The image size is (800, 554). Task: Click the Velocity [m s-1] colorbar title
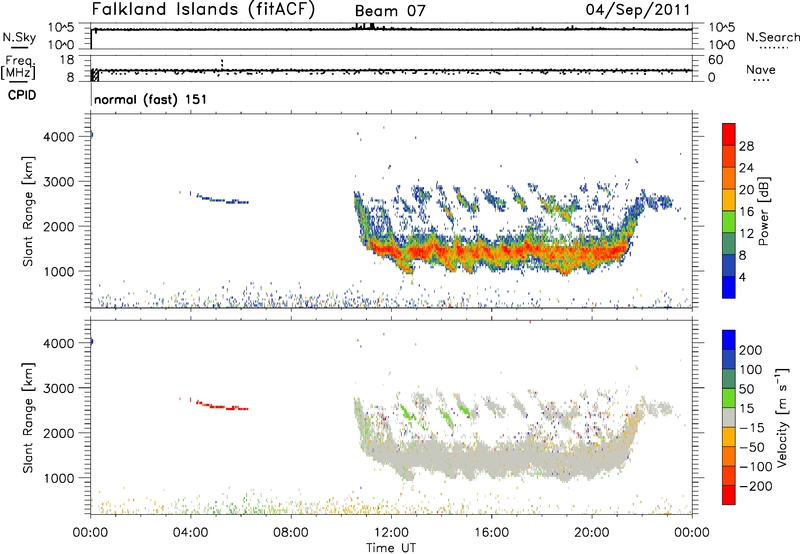(x=782, y=417)
